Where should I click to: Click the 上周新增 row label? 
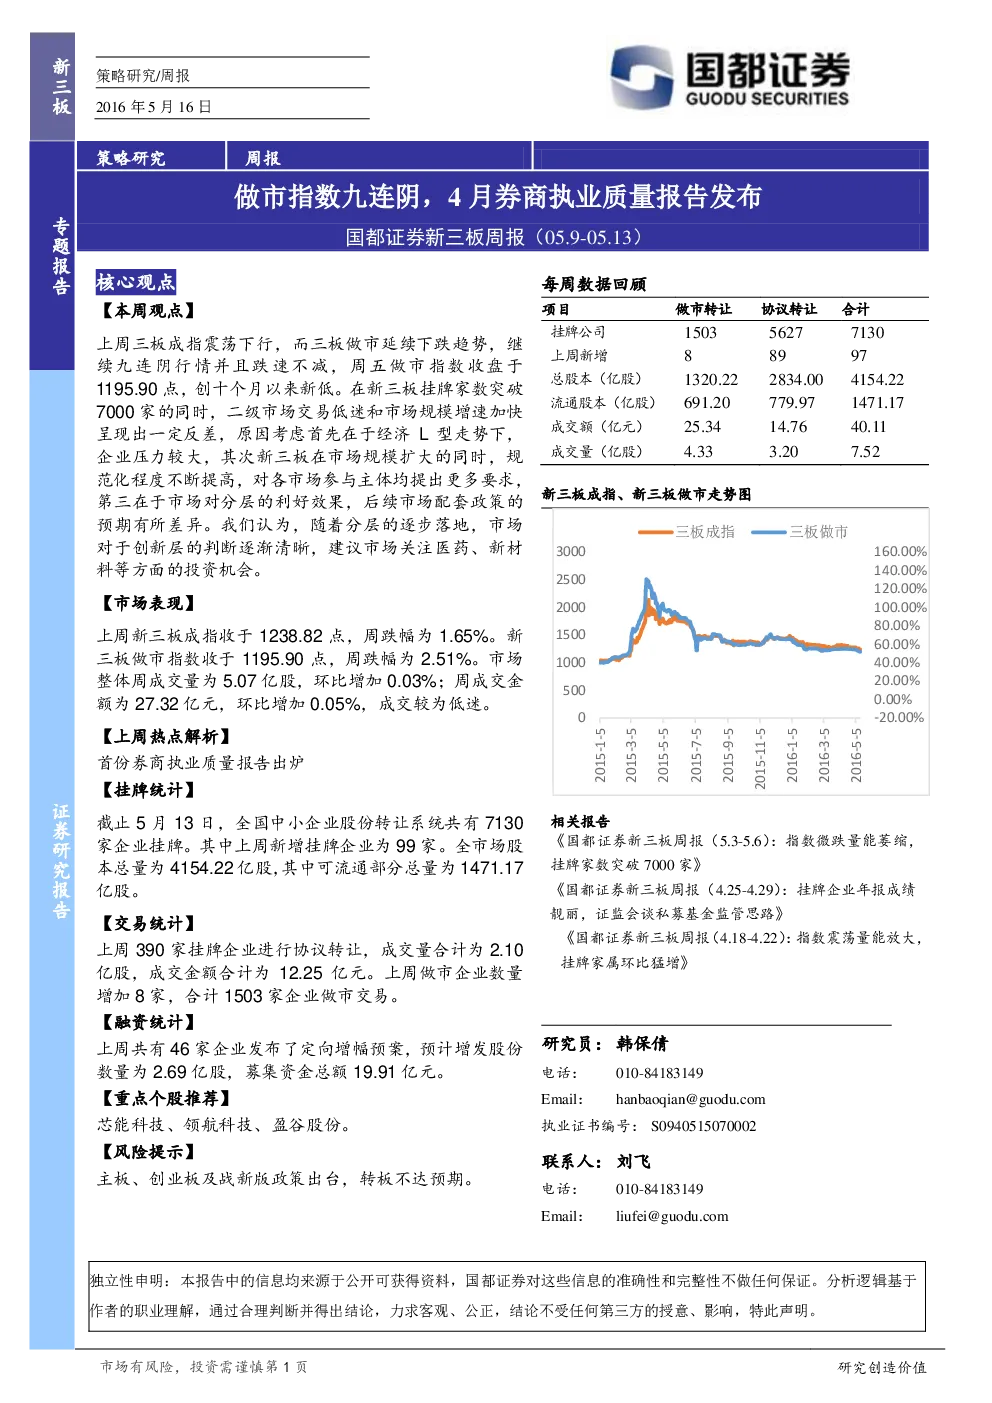coord(579,356)
